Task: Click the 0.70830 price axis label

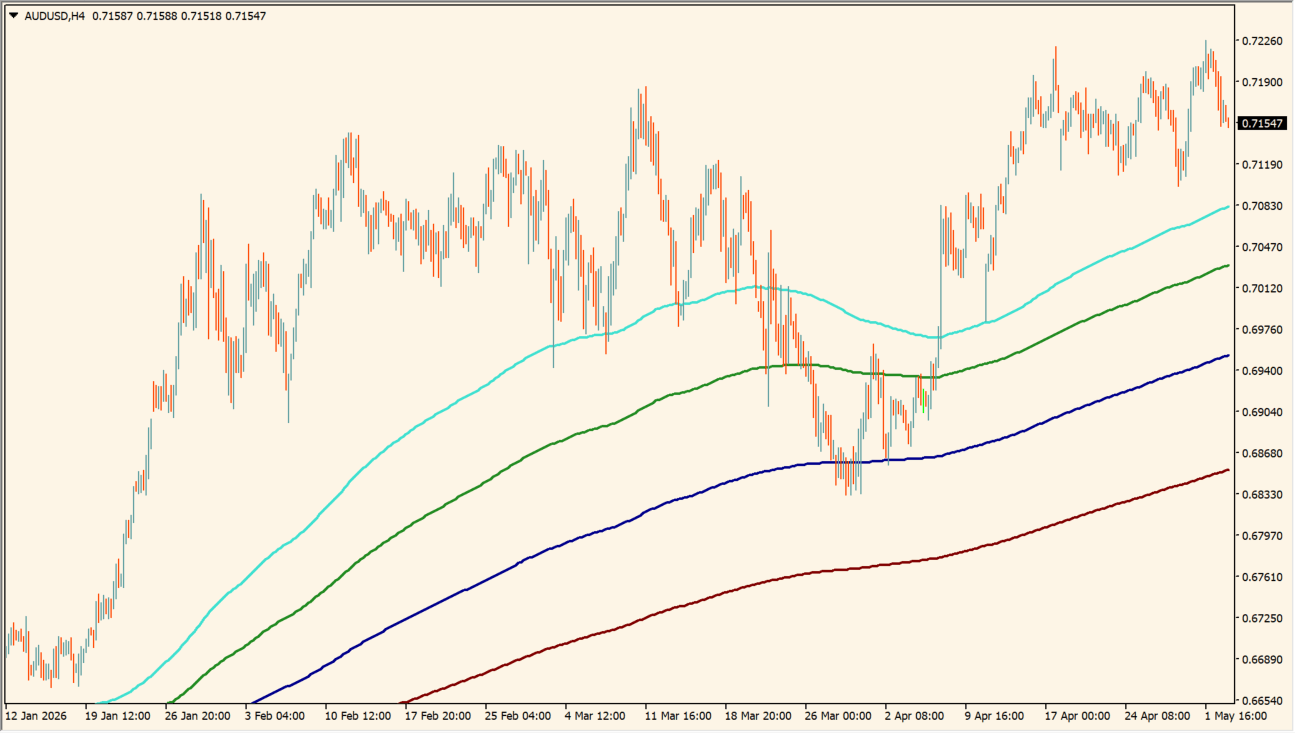Action: (x=1262, y=206)
